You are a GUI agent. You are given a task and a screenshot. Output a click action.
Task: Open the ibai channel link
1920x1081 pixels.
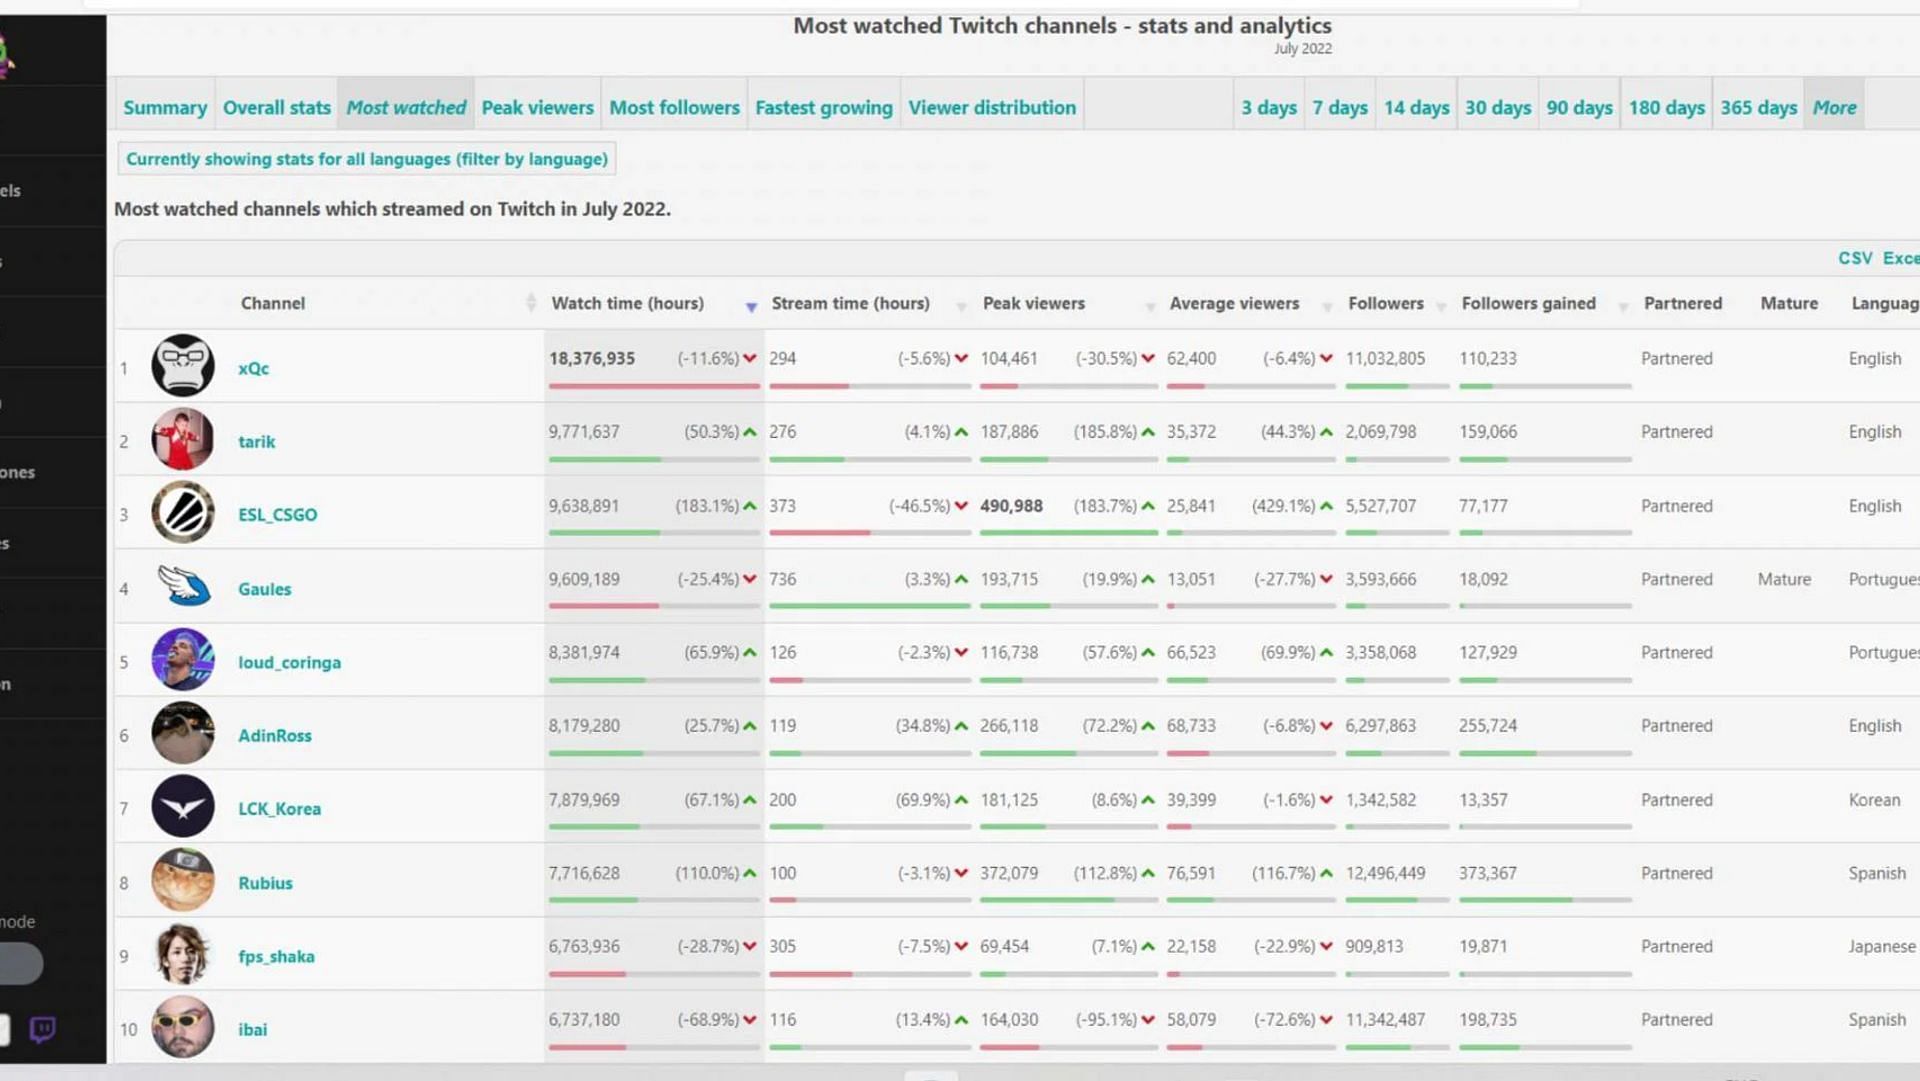tap(252, 1029)
